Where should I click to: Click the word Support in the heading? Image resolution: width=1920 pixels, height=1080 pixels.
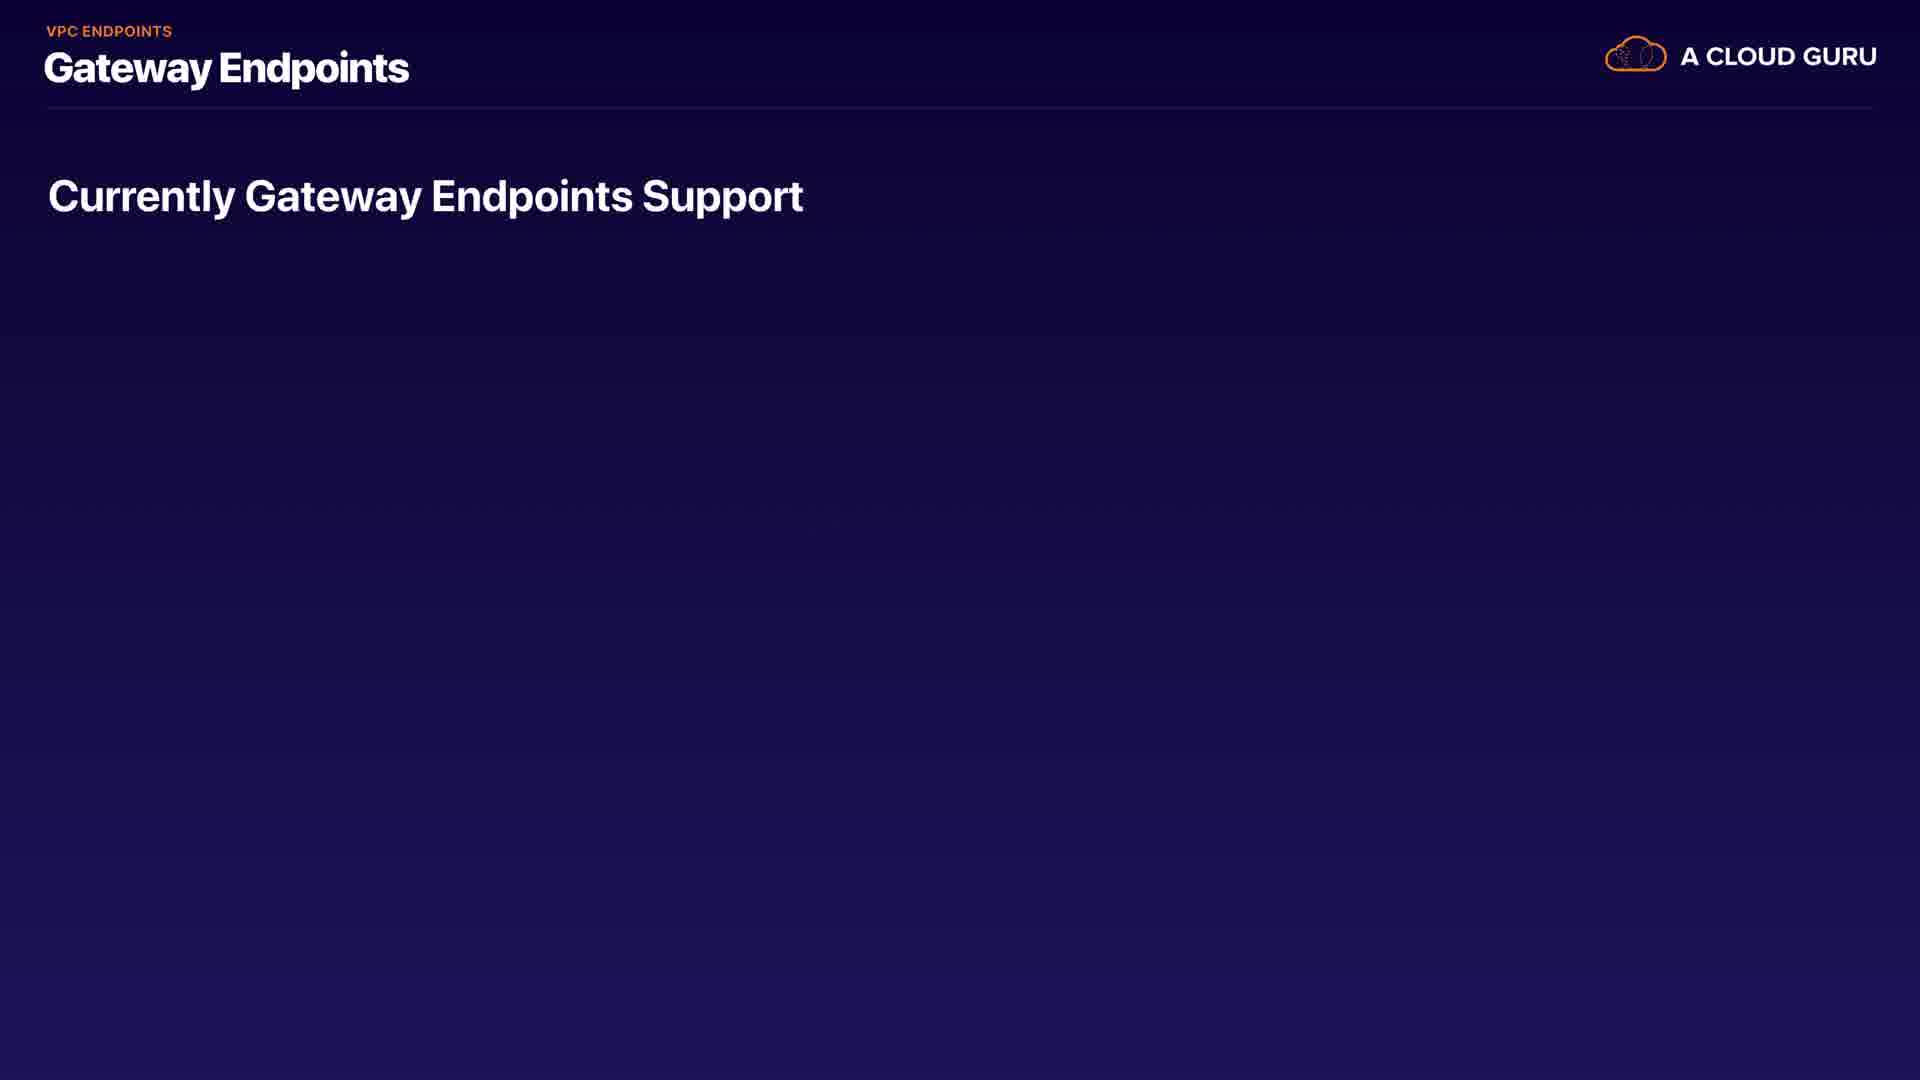click(722, 197)
